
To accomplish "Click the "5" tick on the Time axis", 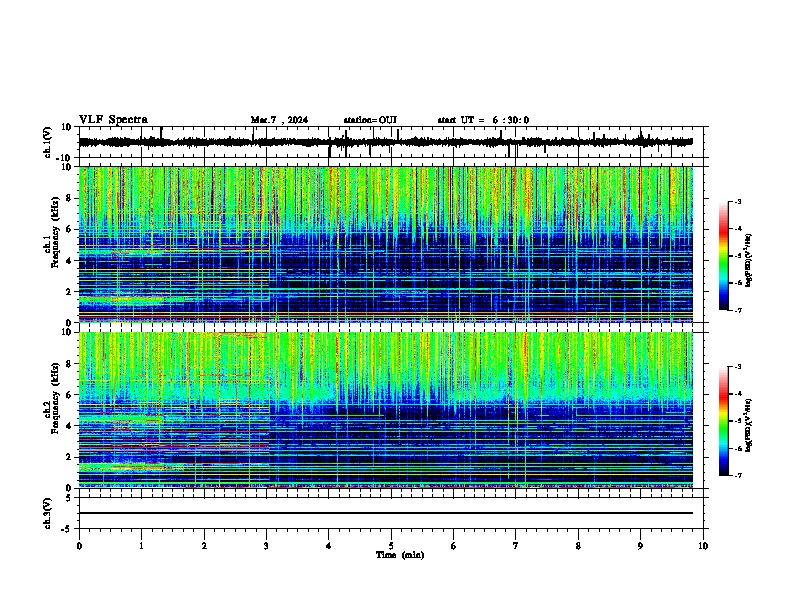I will (x=391, y=546).
